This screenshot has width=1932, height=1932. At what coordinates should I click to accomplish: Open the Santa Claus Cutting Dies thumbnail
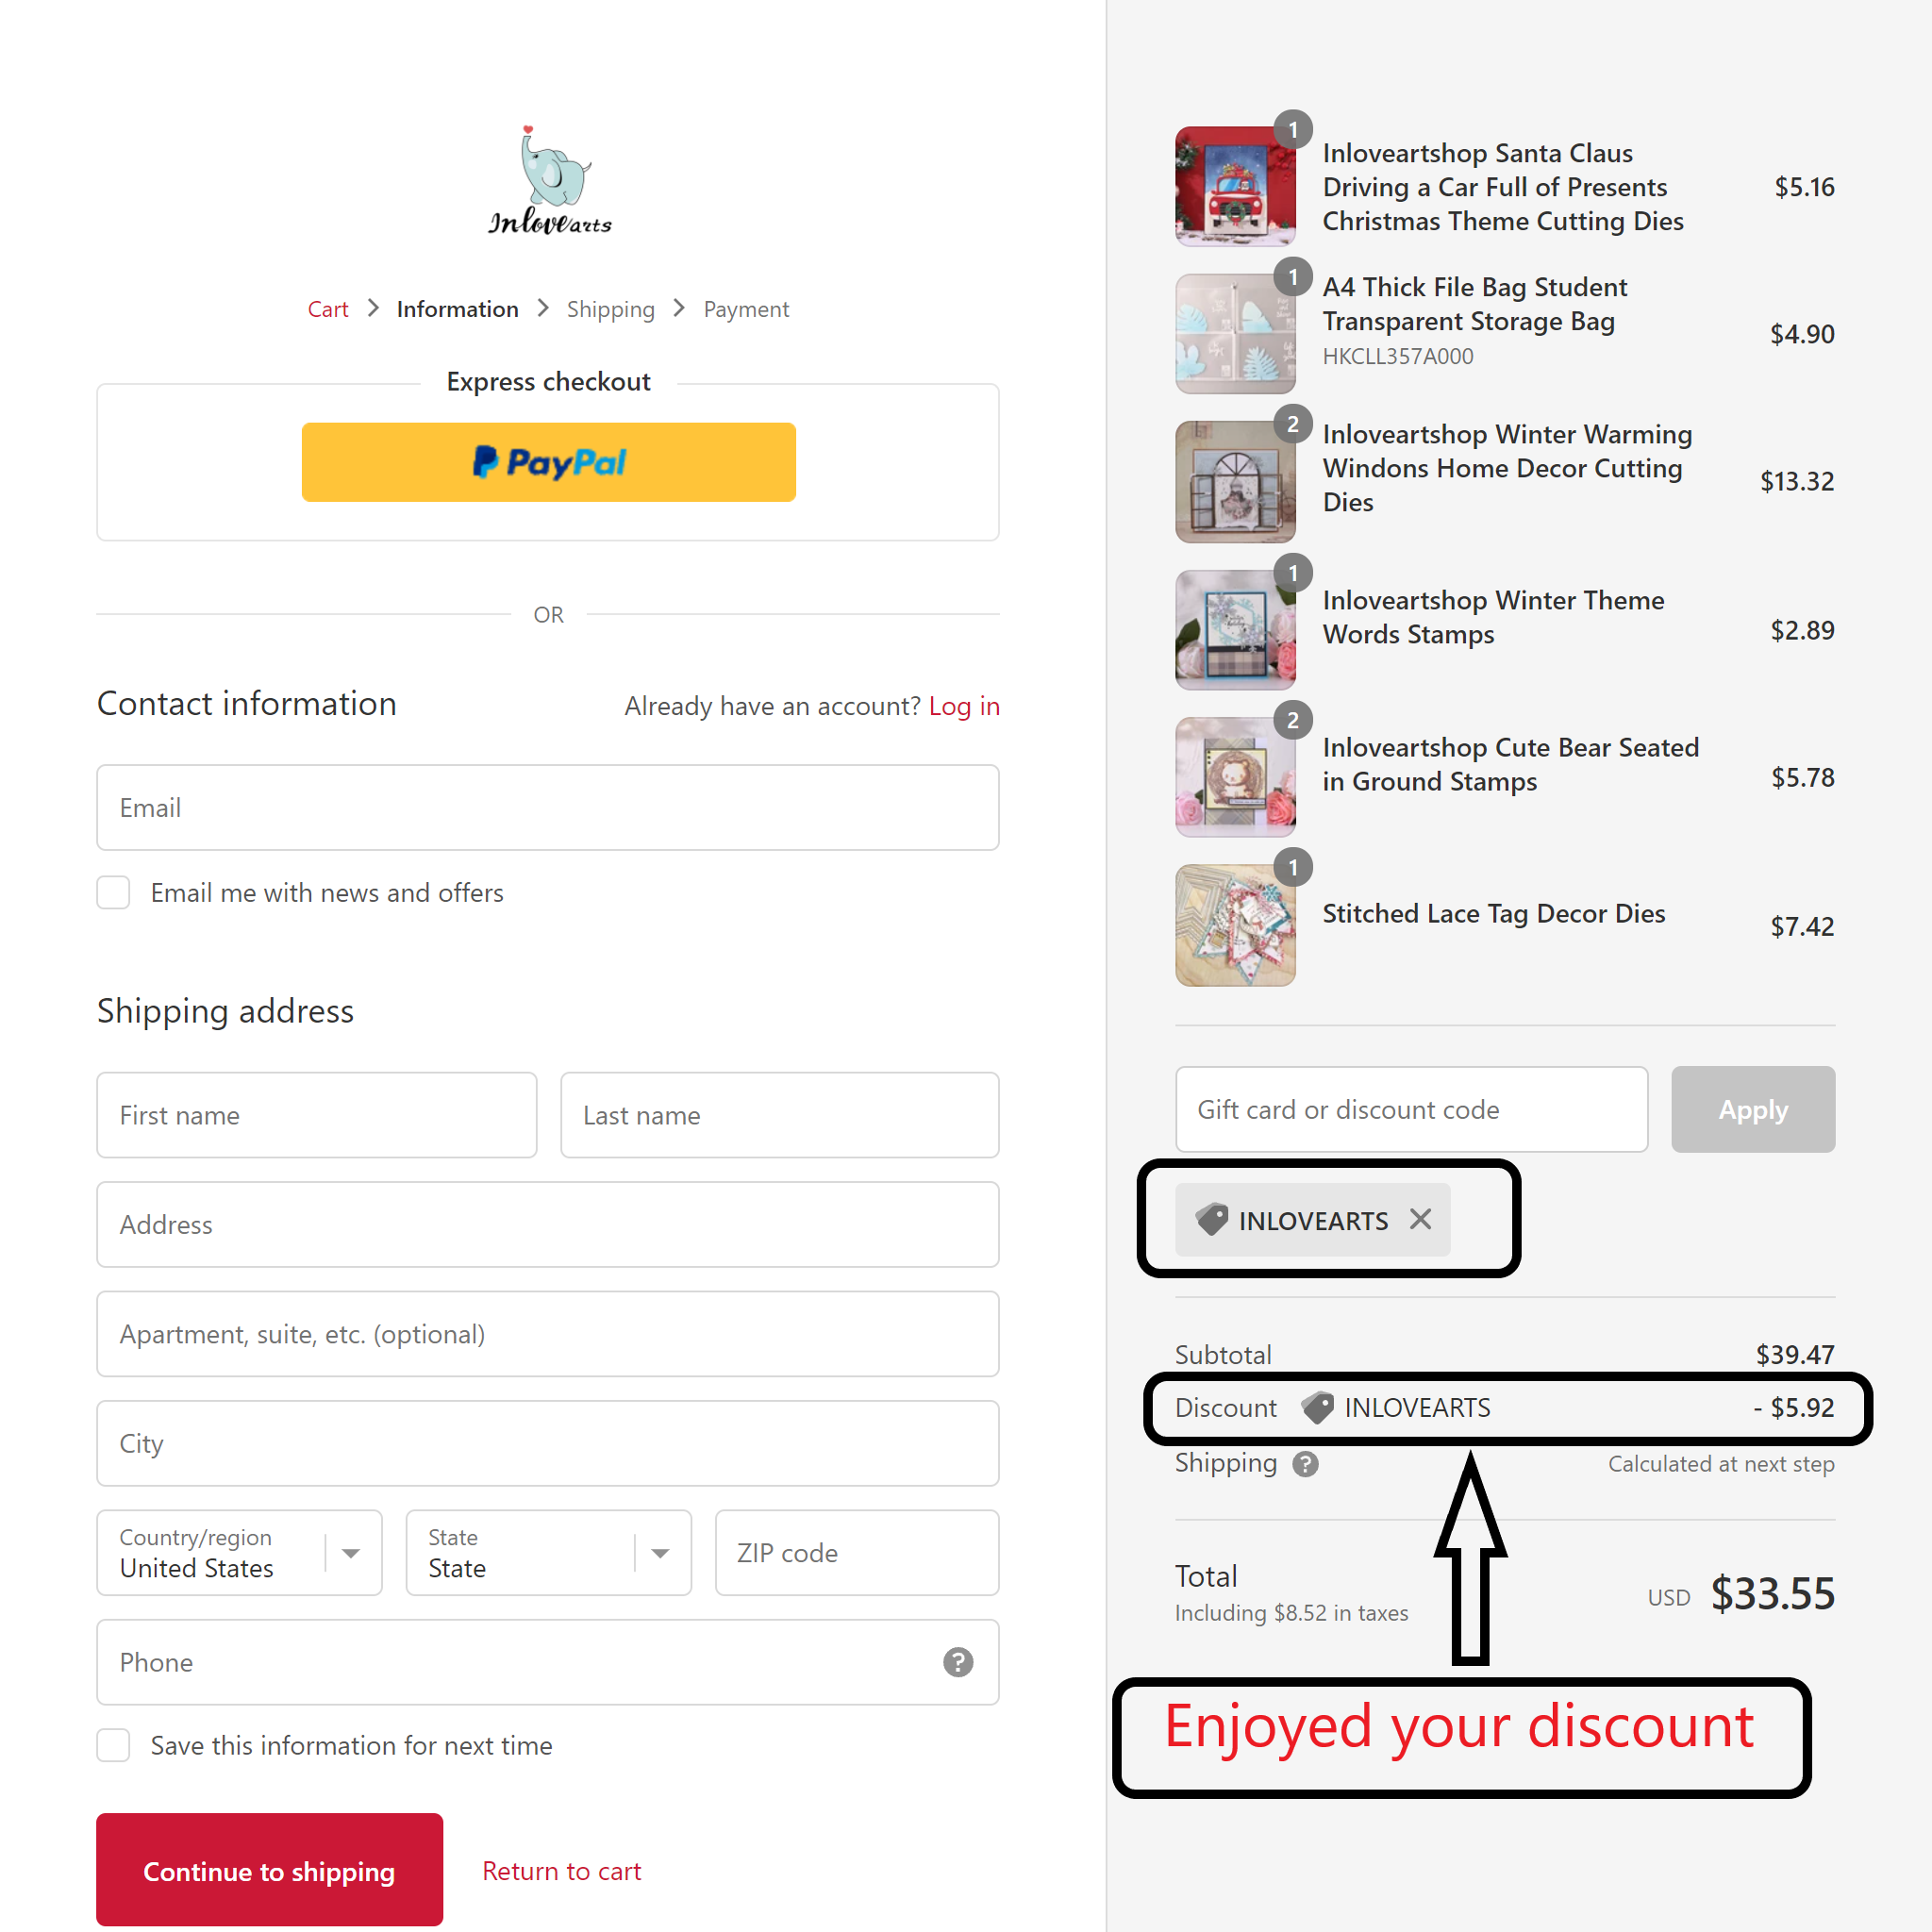coord(1235,186)
